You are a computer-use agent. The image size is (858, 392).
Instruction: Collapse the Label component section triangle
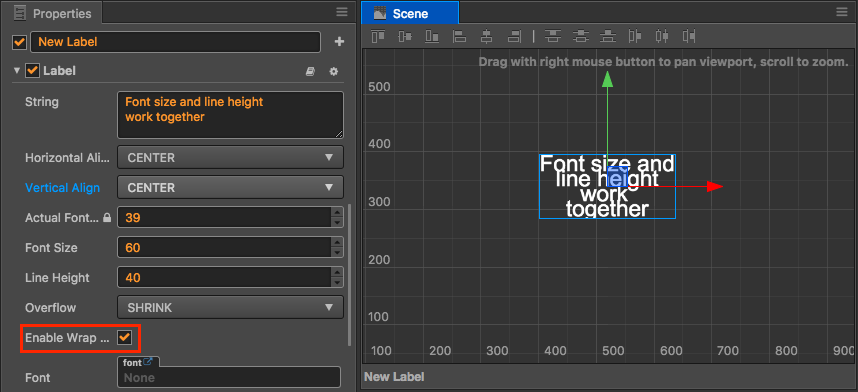click(x=16, y=71)
